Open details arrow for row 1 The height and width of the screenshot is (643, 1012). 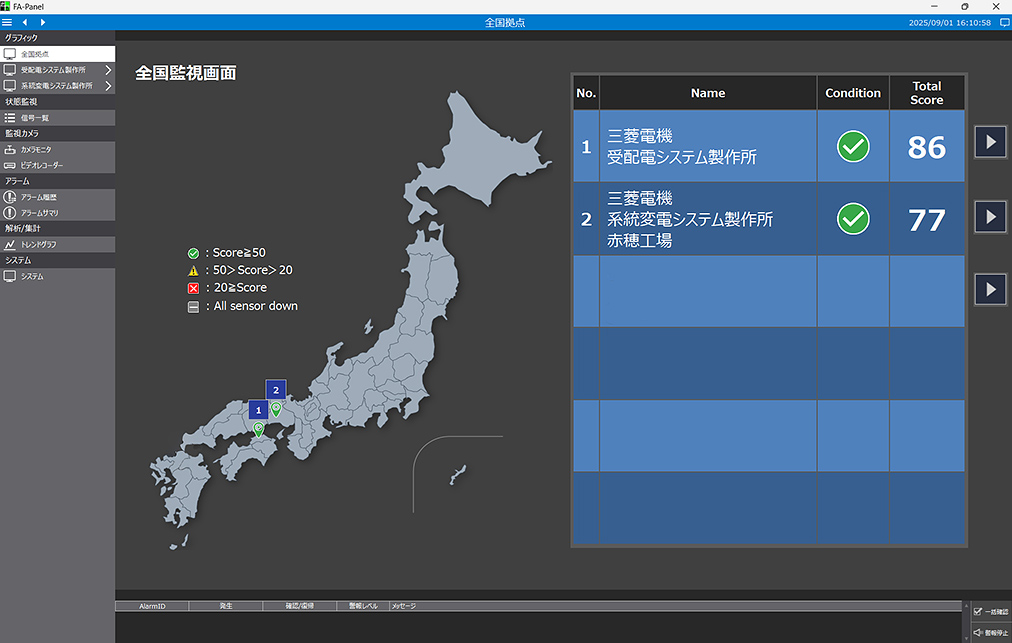pyautogui.click(x=990, y=143)
